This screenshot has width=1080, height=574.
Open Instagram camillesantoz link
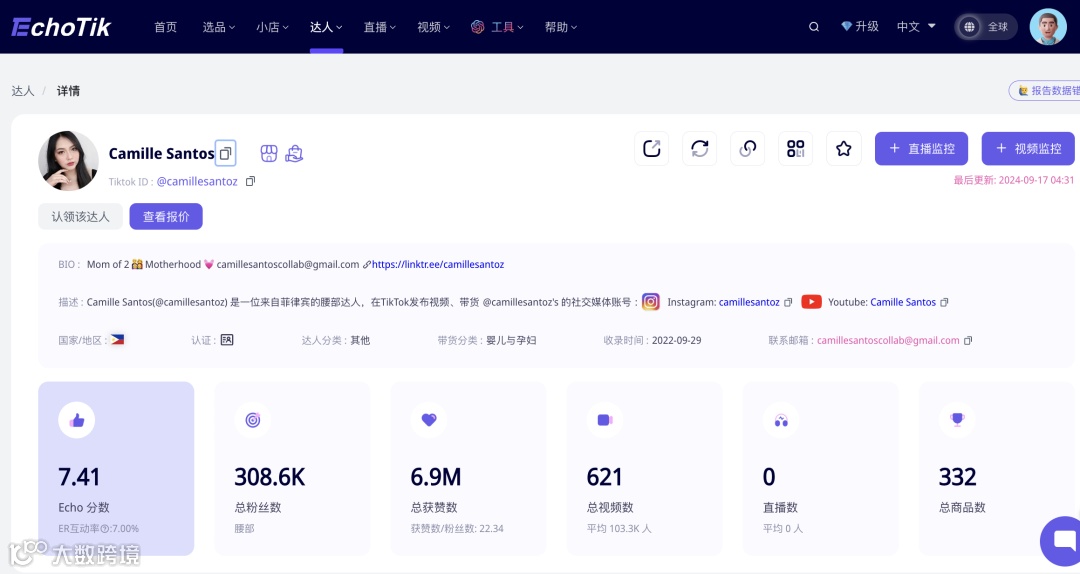[749, 303]
